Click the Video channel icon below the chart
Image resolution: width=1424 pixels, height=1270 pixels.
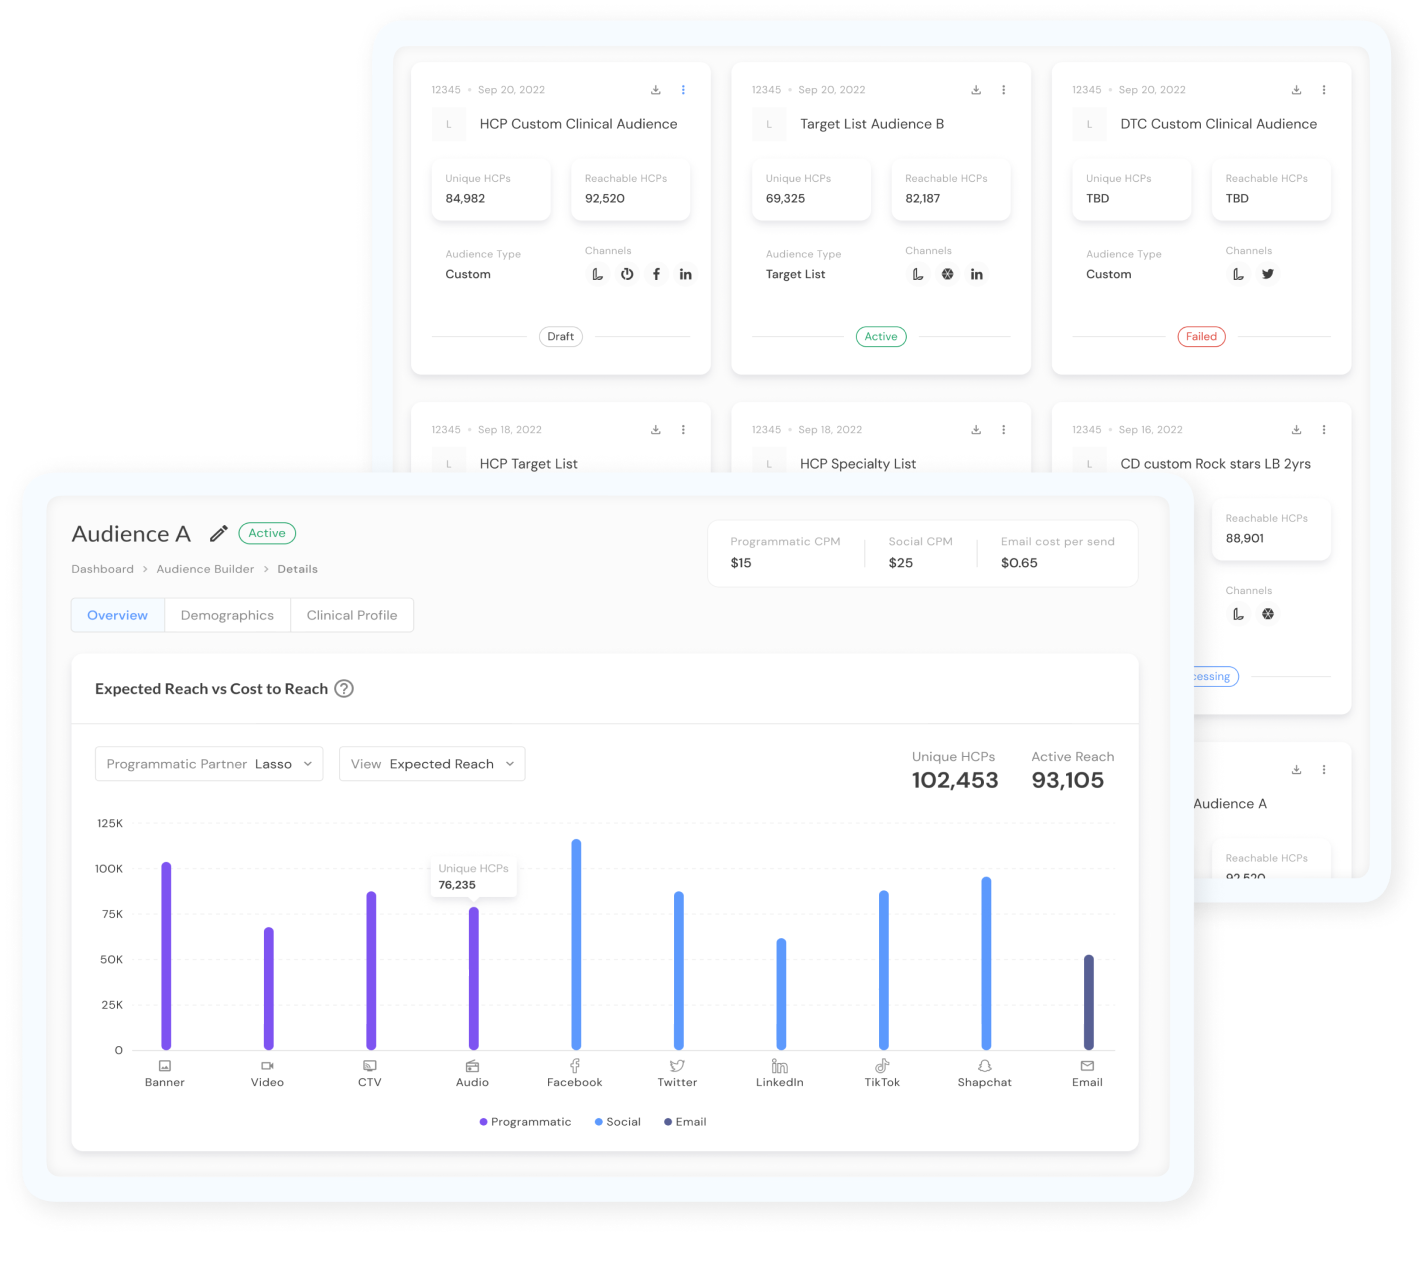click(267, 1066)
